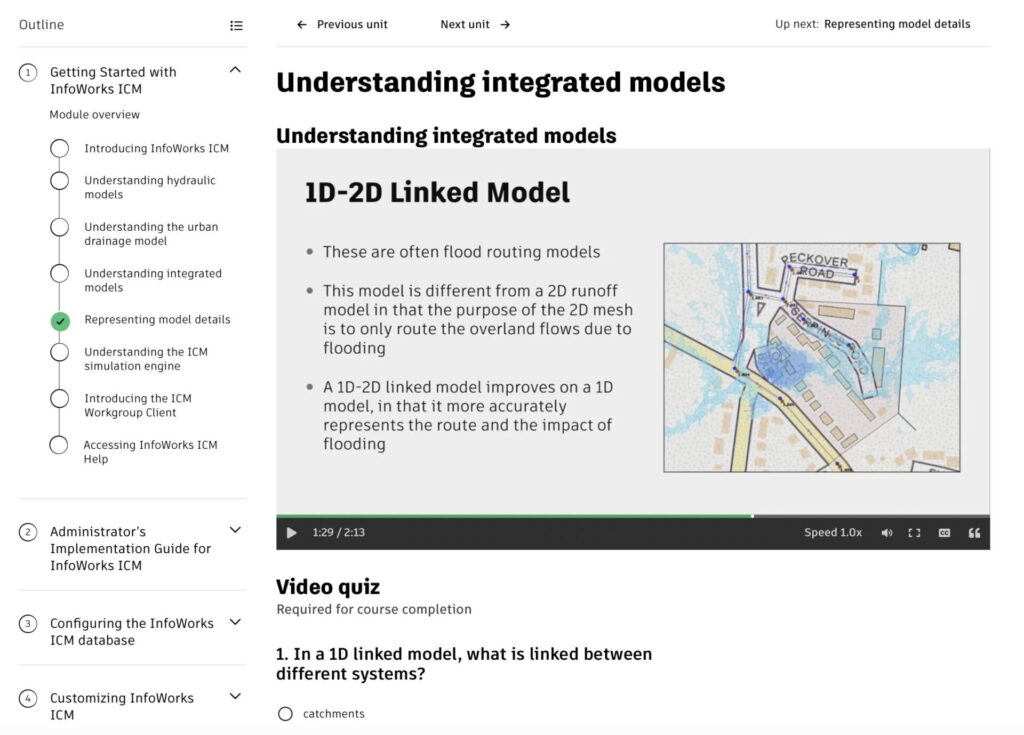Click the Understanding hydraulic models status circle
Screen dimensions: 1024x735
59,180
